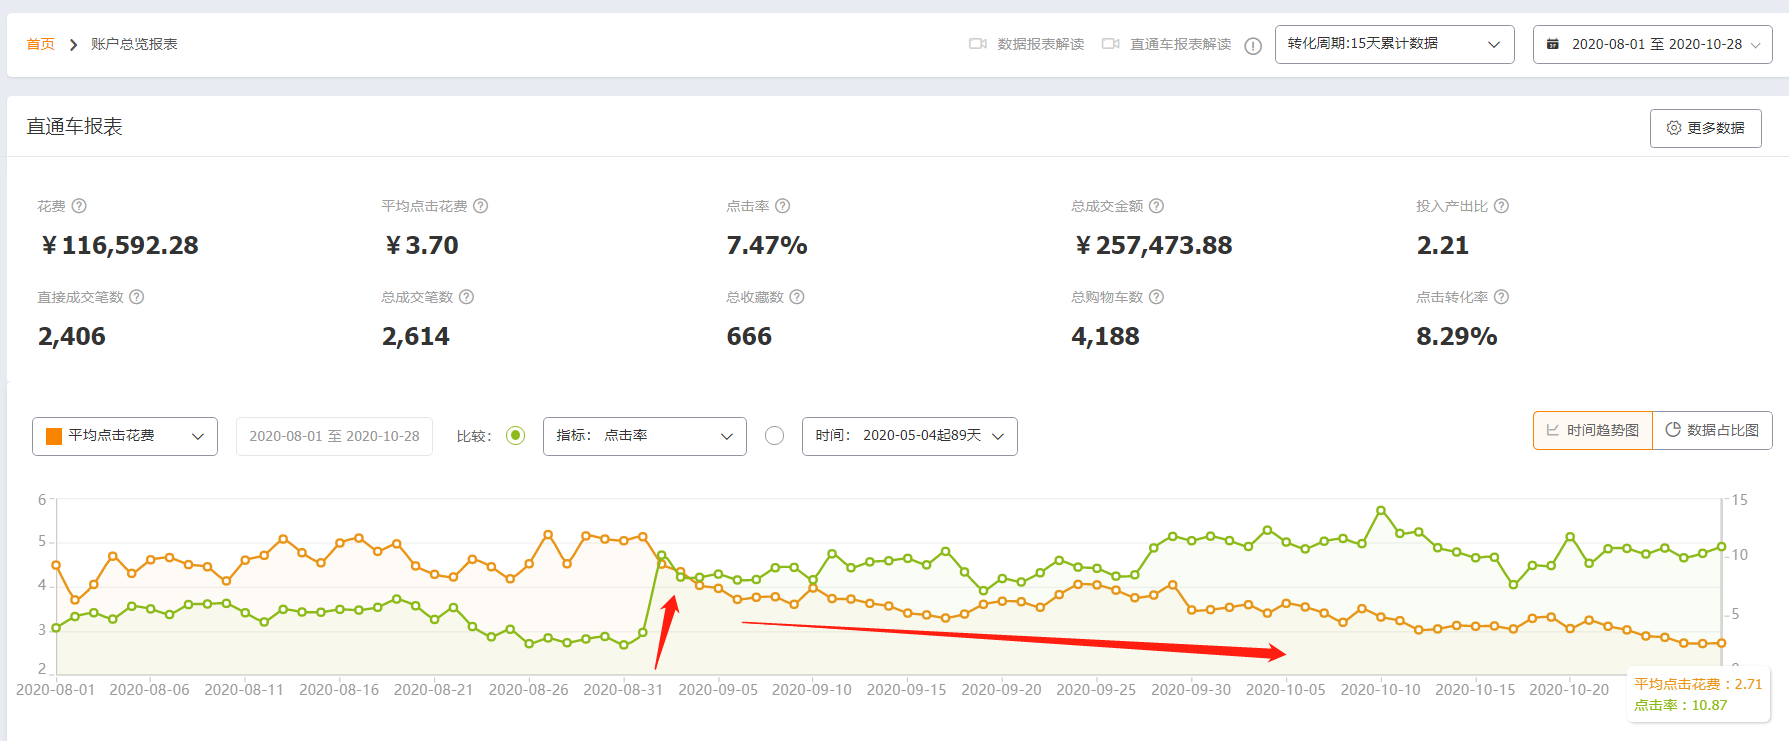The width and height of the screenshot is (1789, 741).
Task: Select the 2.21 投入产出比 value
Action: 1442,245
